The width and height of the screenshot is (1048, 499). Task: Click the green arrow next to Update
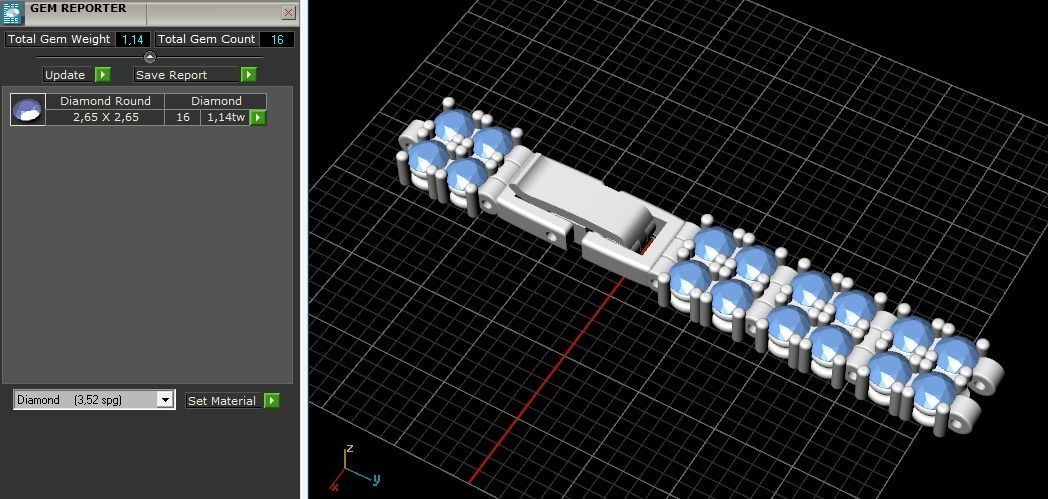(x=102, y=75)
